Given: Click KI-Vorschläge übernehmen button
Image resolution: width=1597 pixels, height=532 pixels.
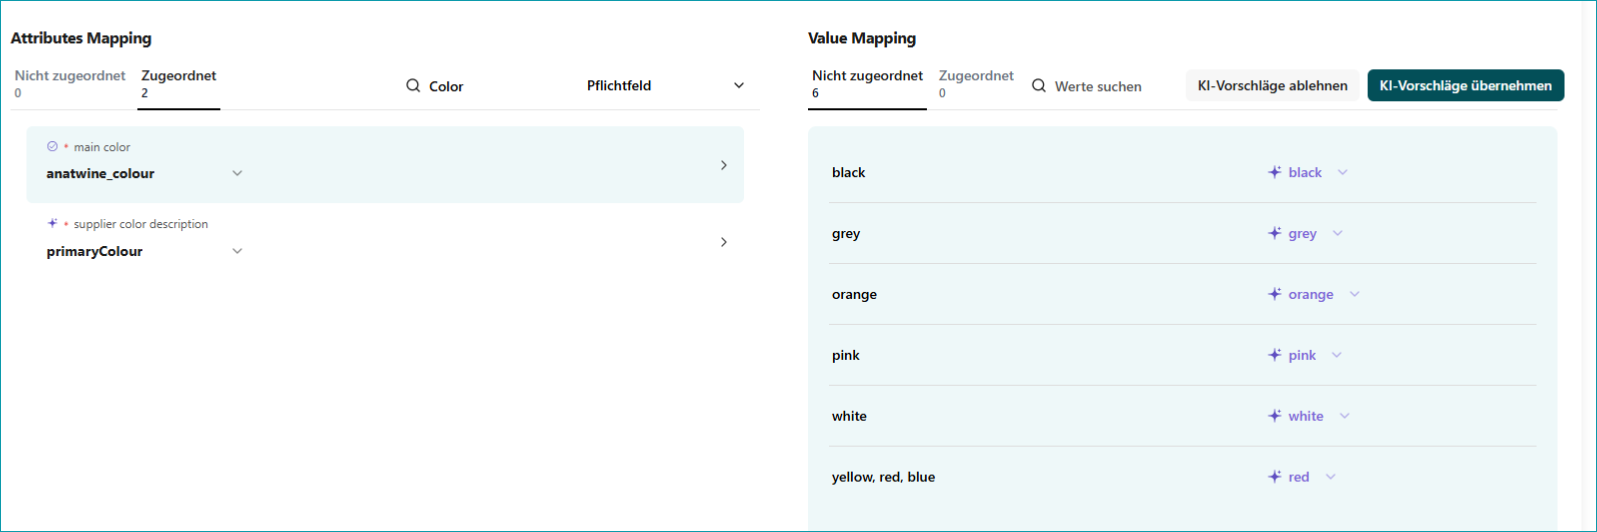Looking at the screenshot, I should click(x=1465, y=86).
